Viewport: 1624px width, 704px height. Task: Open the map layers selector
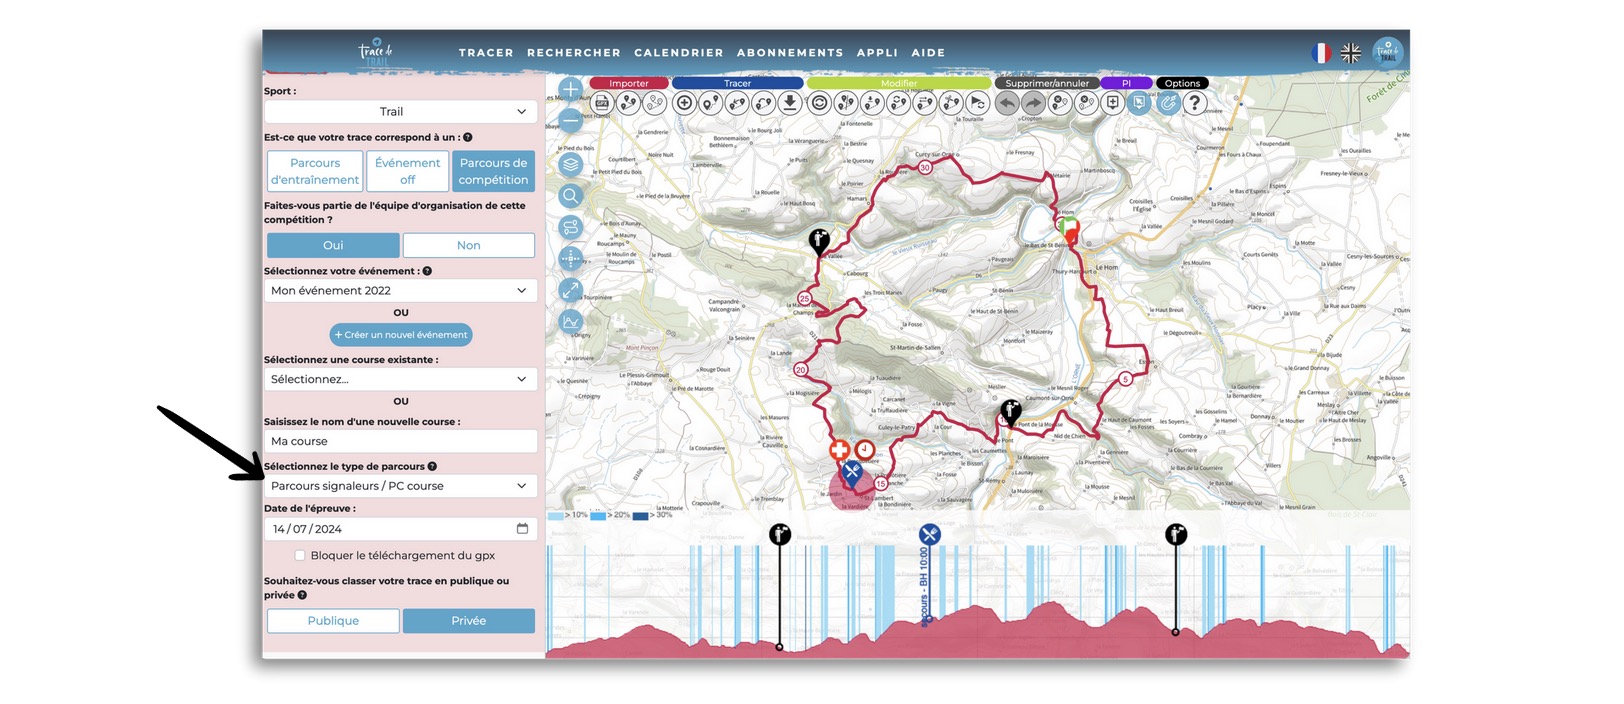tap(570, 164)
